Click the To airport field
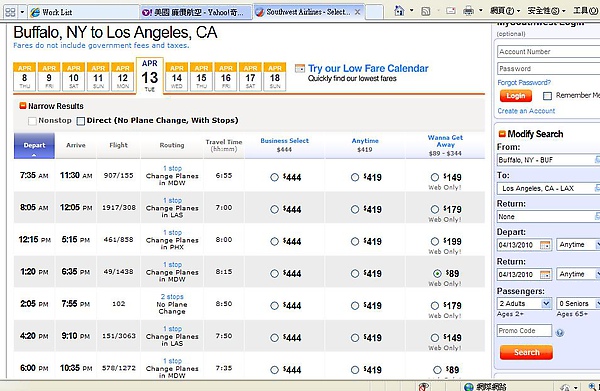This screenshot has height=391, width=600. 548,188
